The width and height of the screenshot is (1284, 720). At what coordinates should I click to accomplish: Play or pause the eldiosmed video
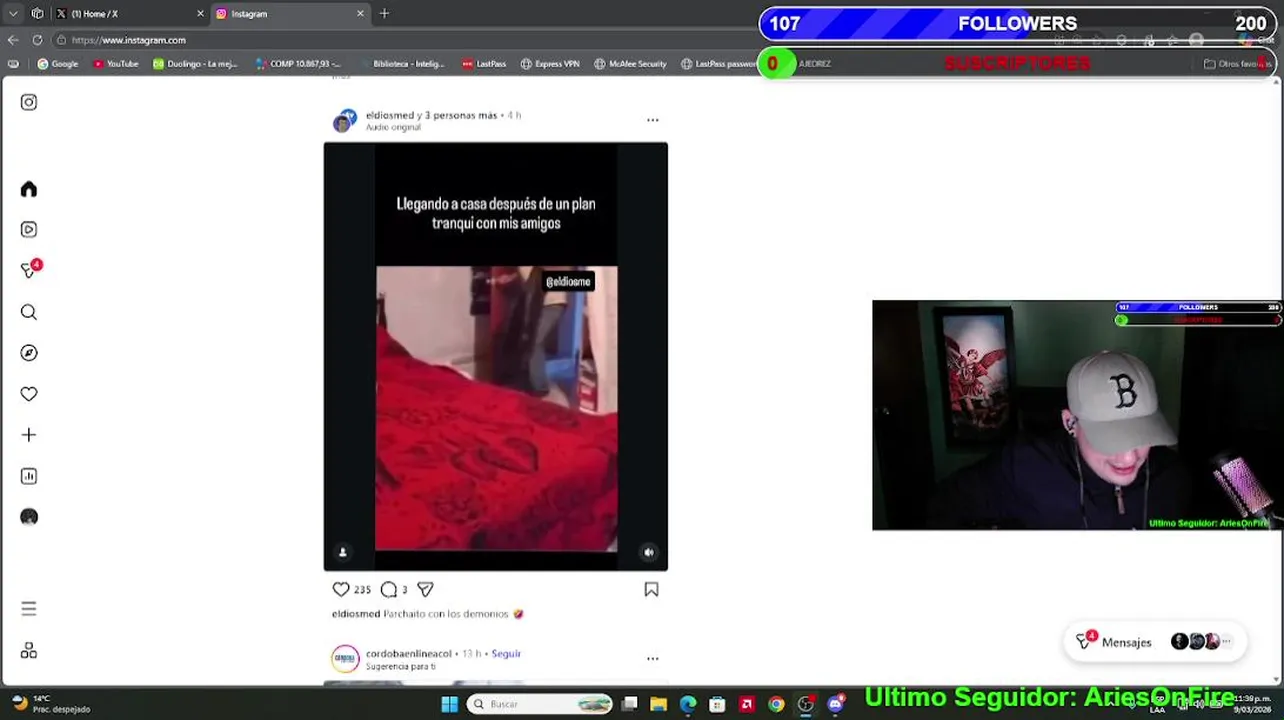[x=496, y=356]
